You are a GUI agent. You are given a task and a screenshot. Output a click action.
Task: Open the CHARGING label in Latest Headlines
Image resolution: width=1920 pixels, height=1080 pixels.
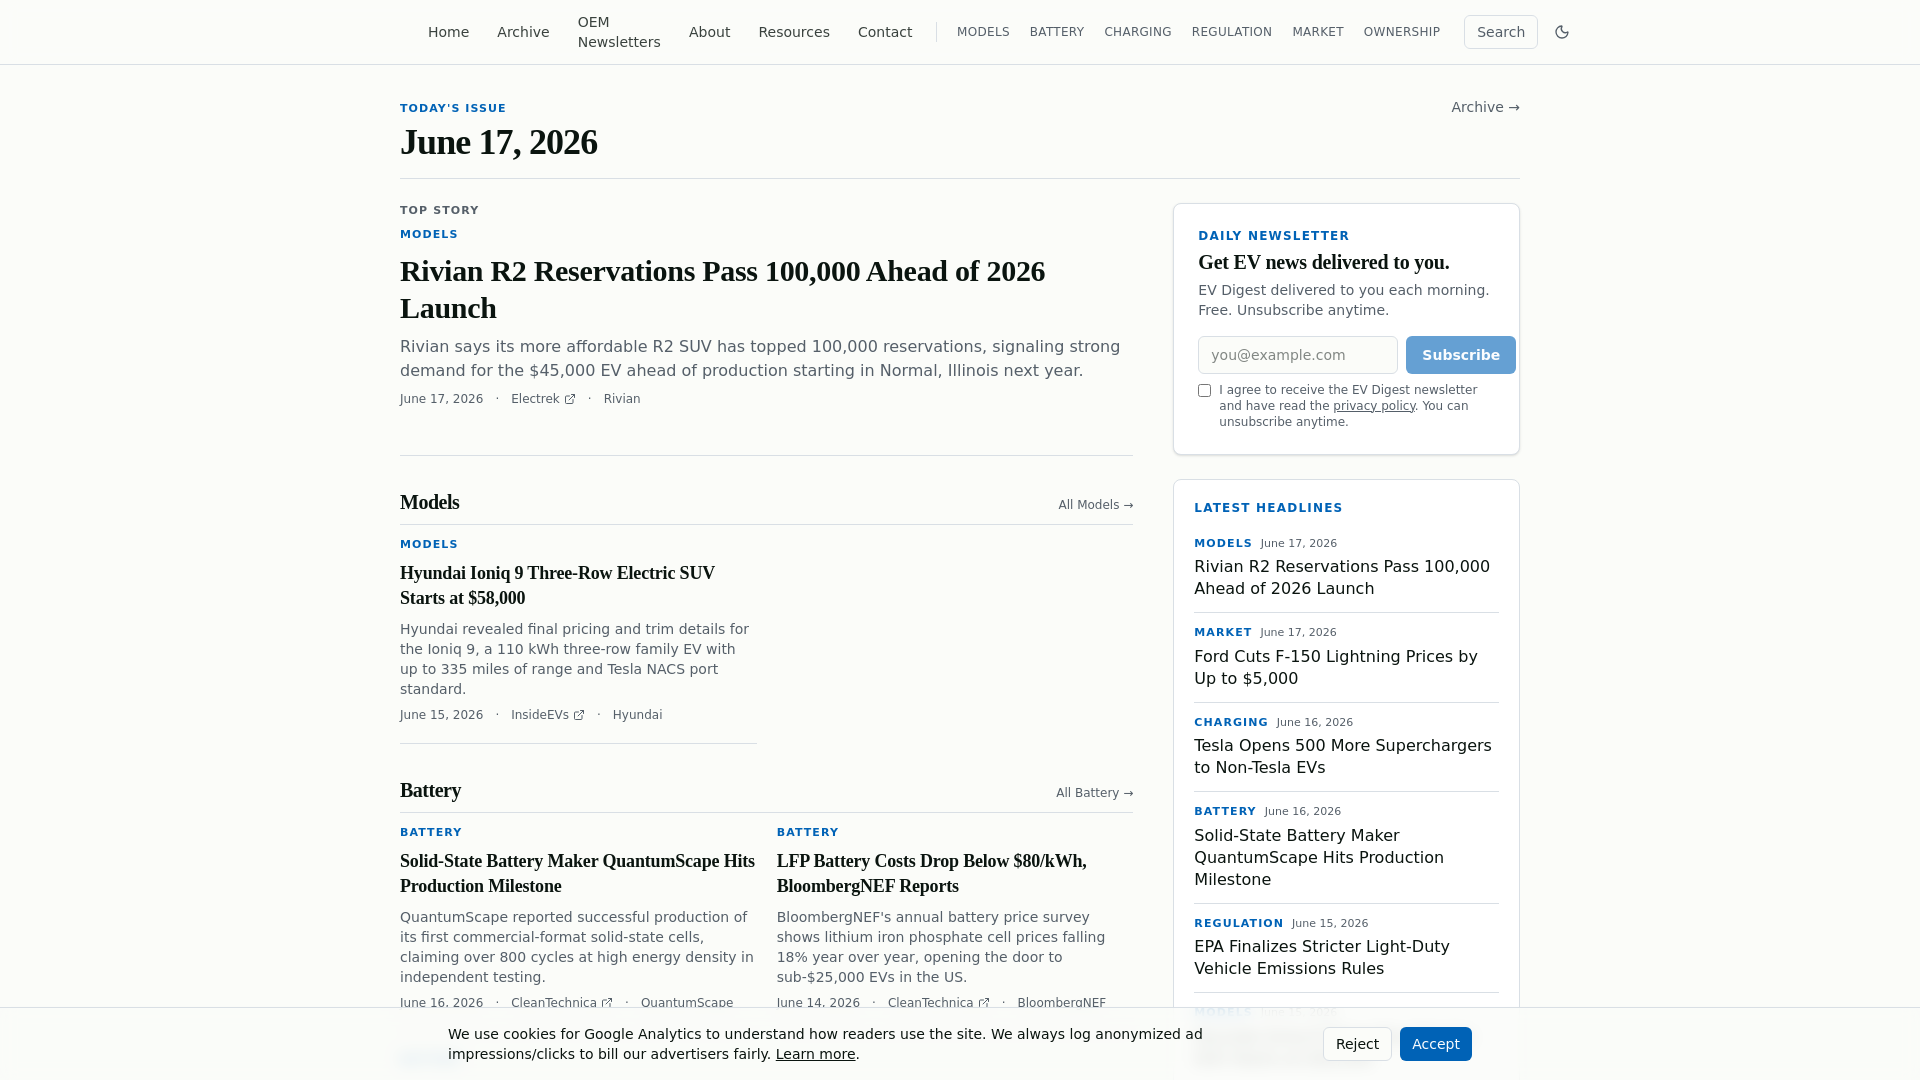coord(1230,722)
